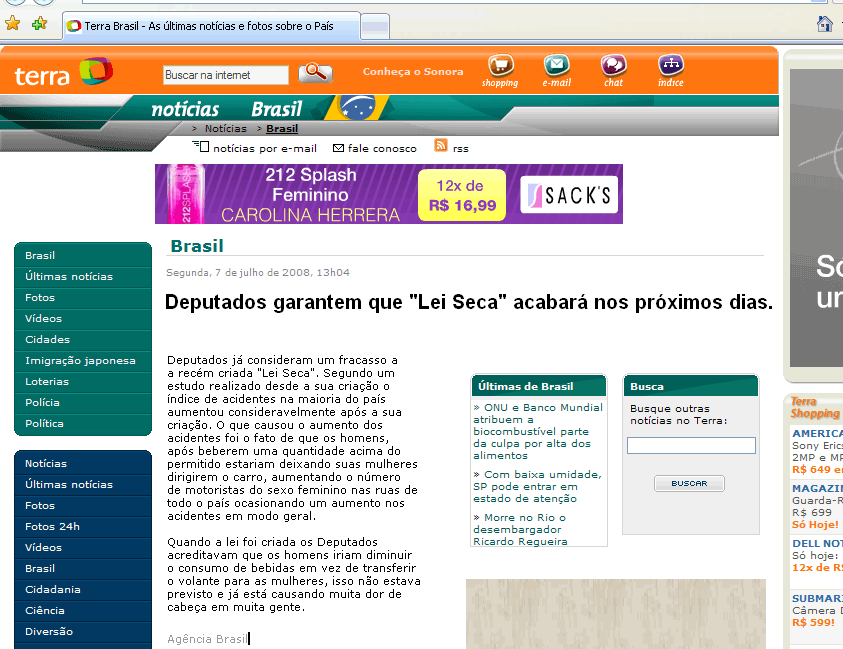Open Polícia menu item
Image resolution: width=843 pixels, height=649 pixels.
pos(83,402)
